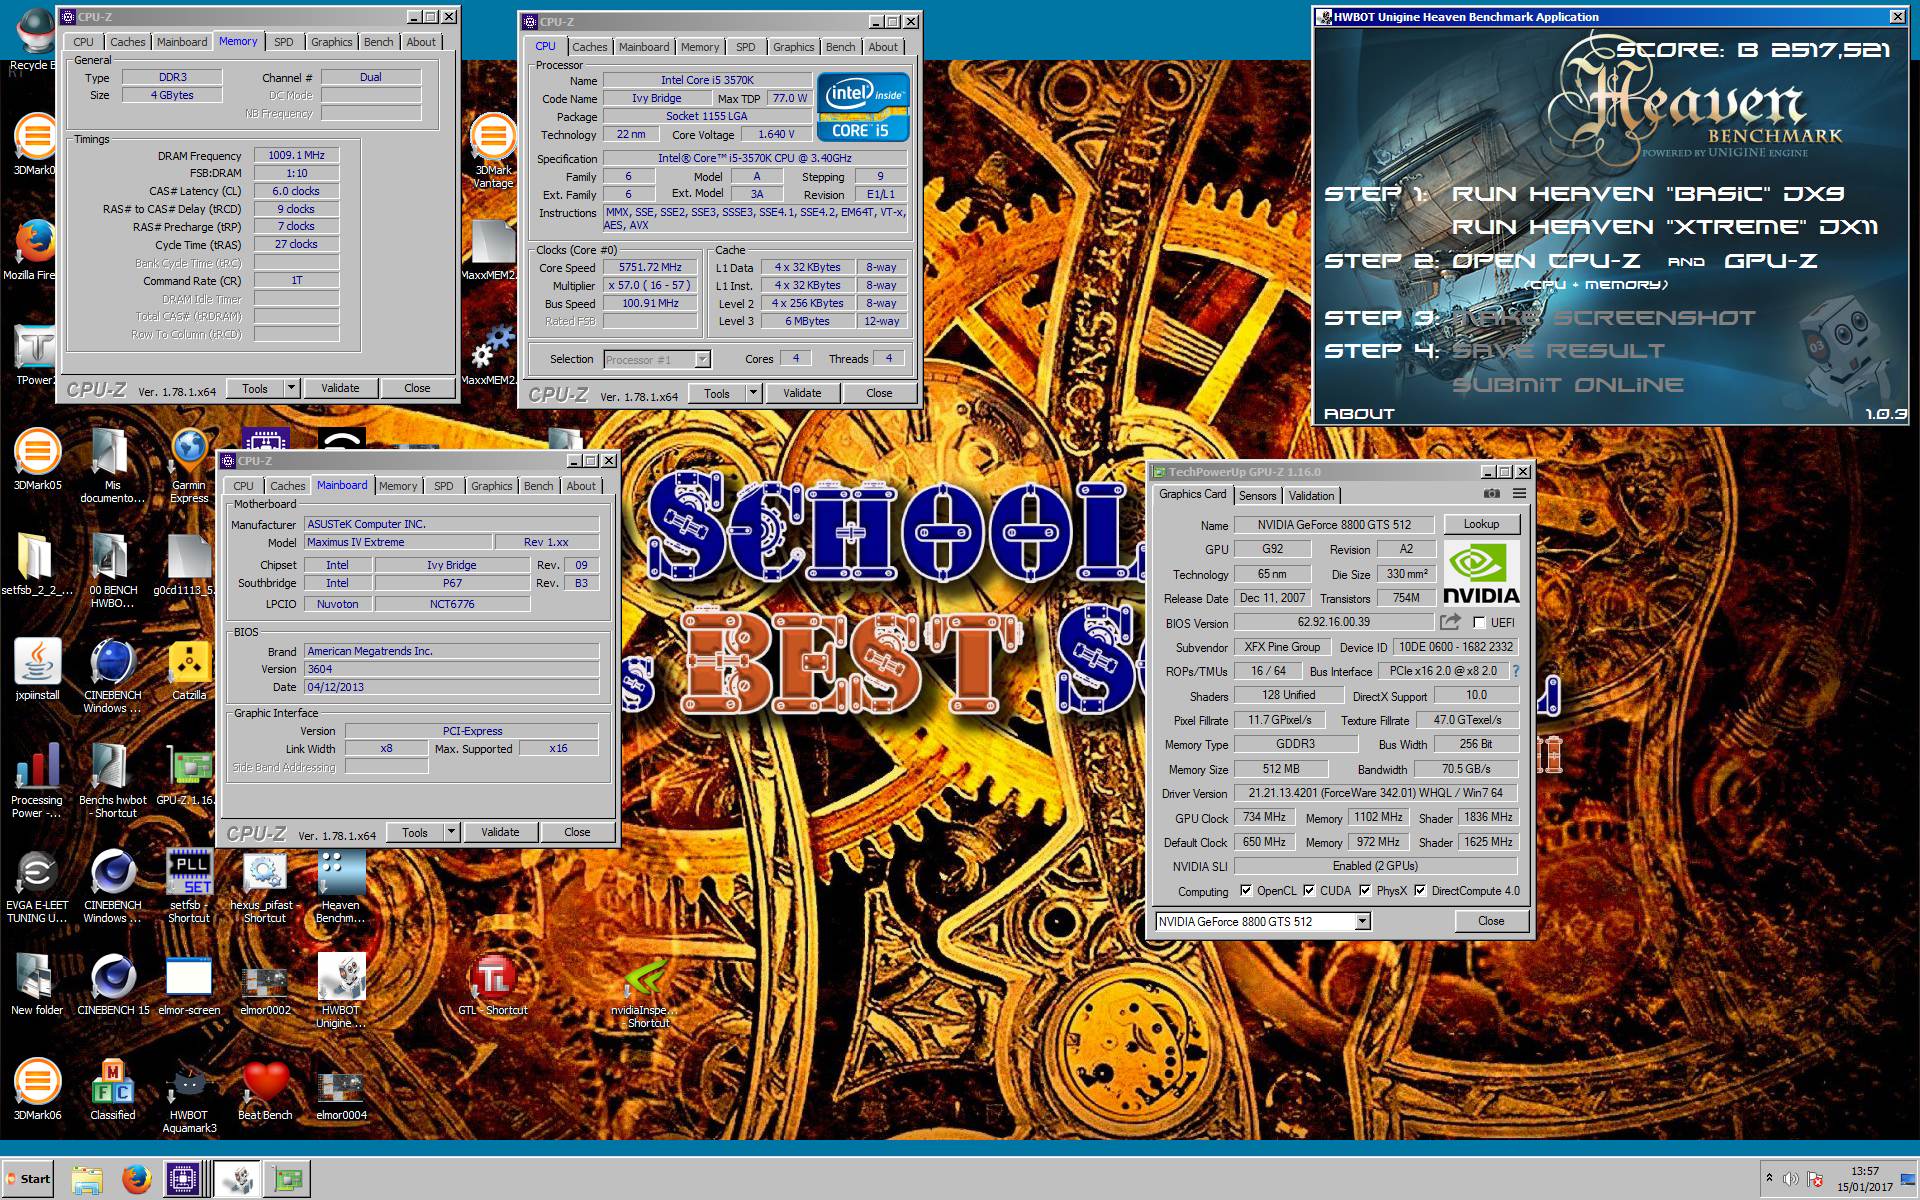Screen dimensions: 1920x1200
Task: Open the 3DMark06 desktop icon
Action: (x=37, y=1090)
